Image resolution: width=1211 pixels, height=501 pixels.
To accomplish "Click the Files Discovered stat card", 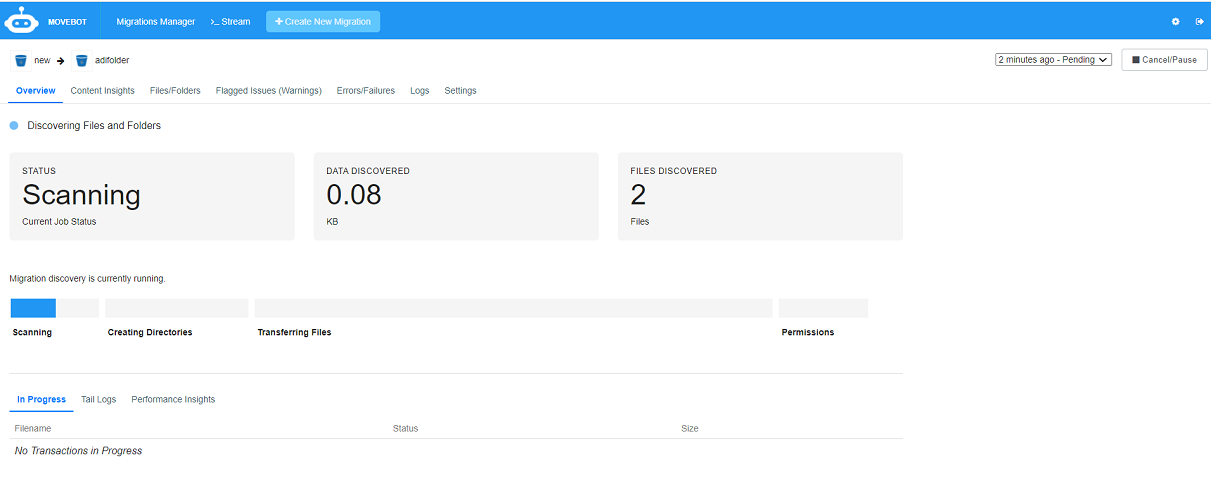I will (x=759, y=196).
